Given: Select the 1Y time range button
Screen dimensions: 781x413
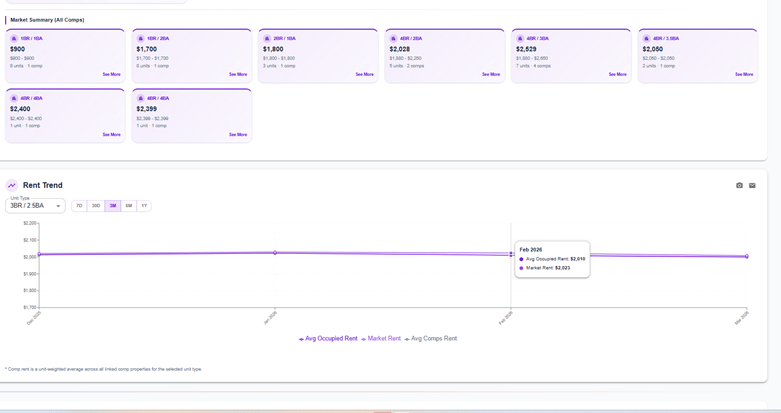Looking at the screenshot, I should (x=144, y=206).
